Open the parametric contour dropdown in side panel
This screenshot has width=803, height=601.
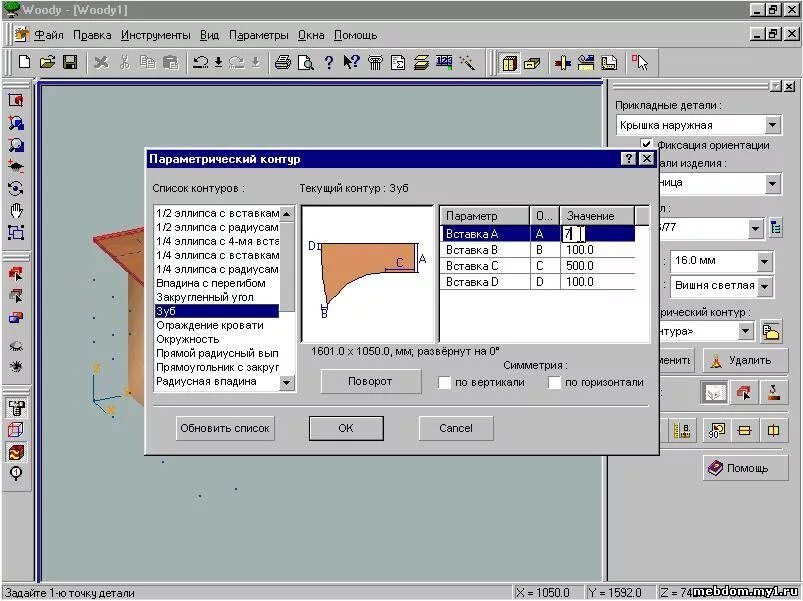tap(746, 331)
